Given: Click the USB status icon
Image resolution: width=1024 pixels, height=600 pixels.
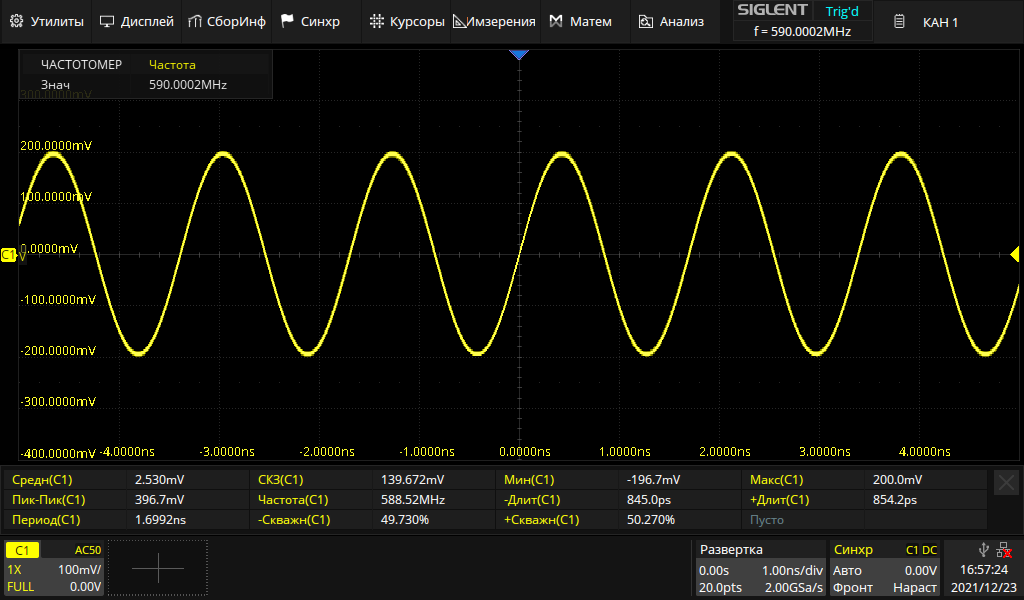Looking at the screenshot, I should click(x=983, y=549).
